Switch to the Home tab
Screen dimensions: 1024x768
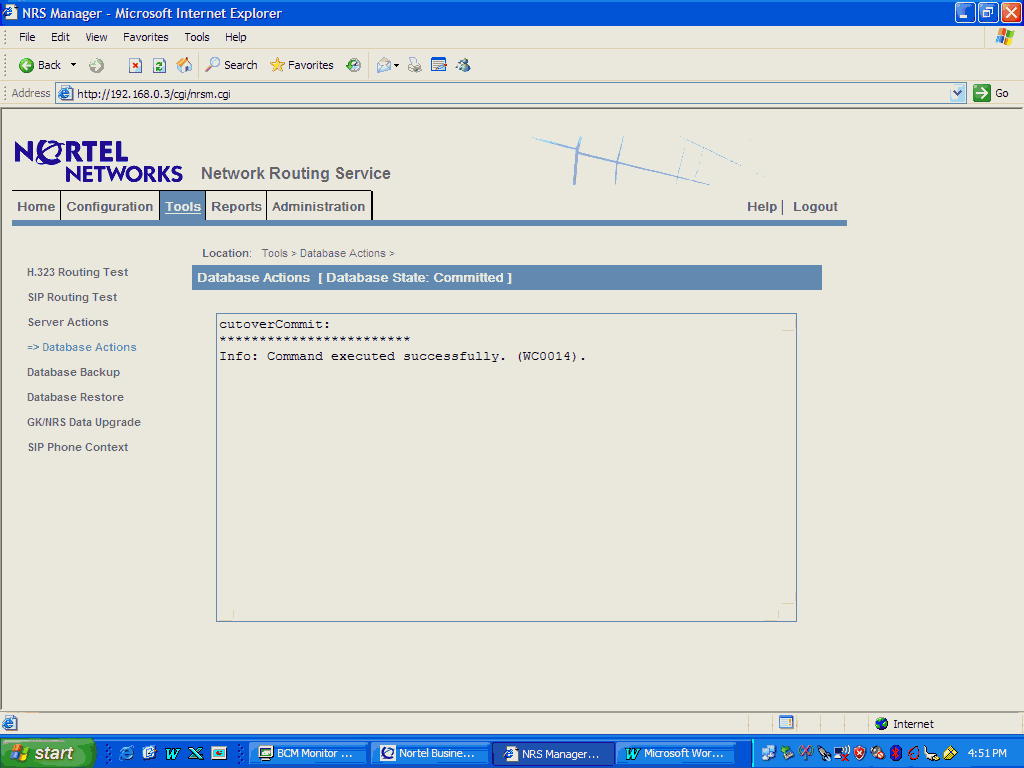click(x=36, y=206)
